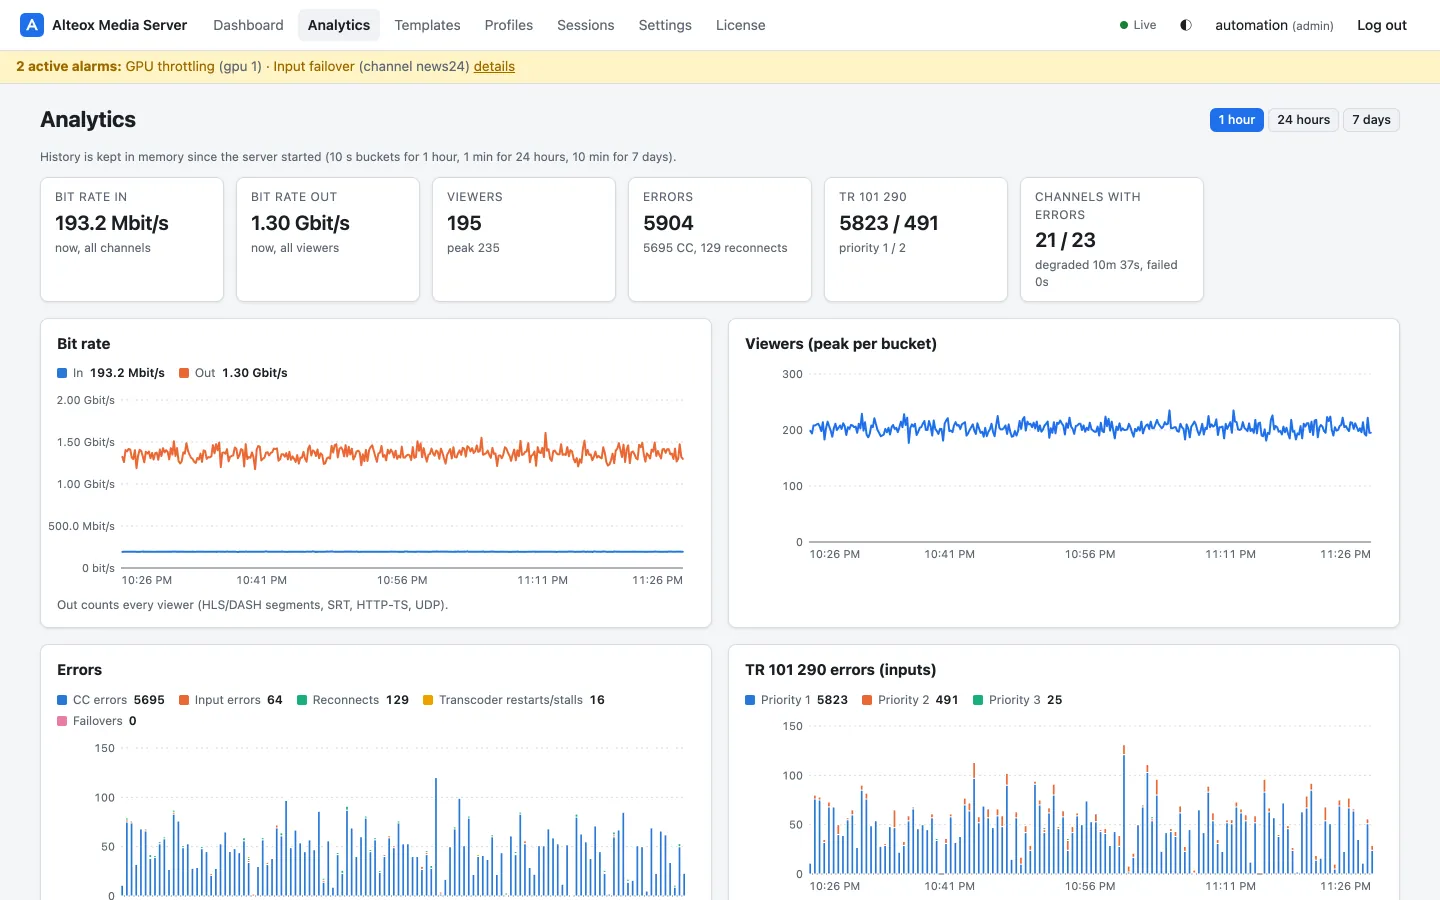Image resolution: width=1440 pixels, height=900 pixels.
Task: Open the alarm details link
Action: click(494, 66)
